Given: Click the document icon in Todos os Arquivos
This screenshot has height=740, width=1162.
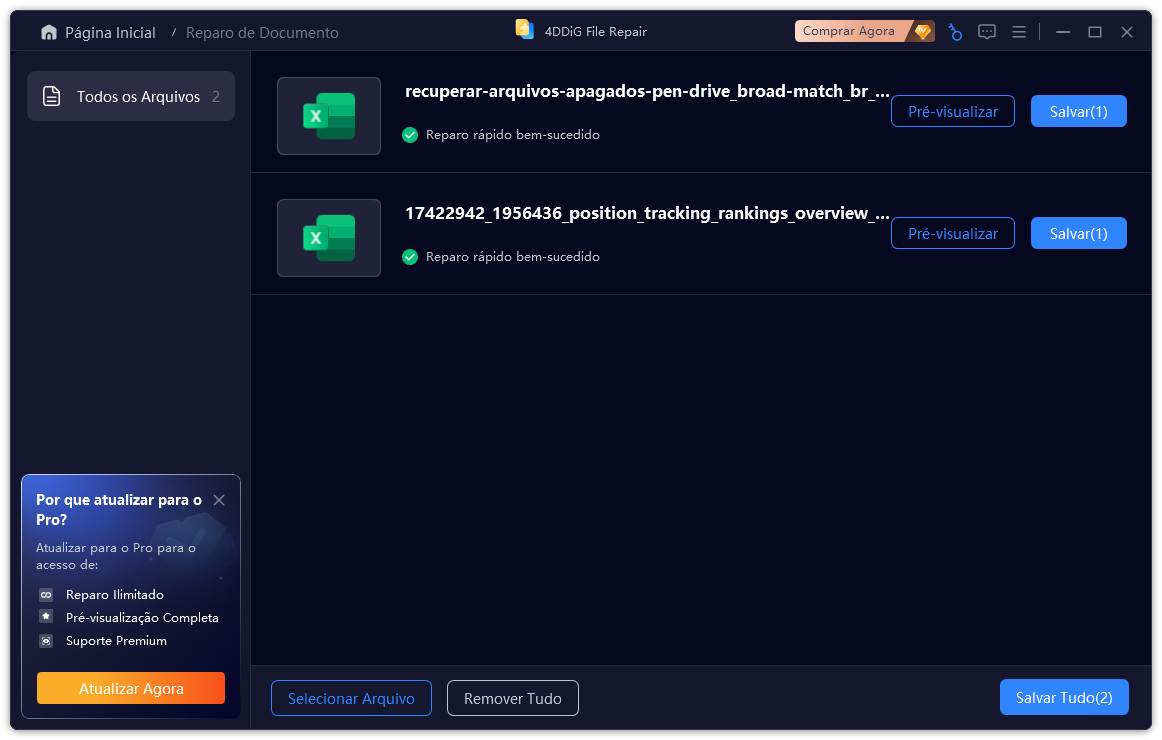Looking at the screenshot, I should coord(51,96).
